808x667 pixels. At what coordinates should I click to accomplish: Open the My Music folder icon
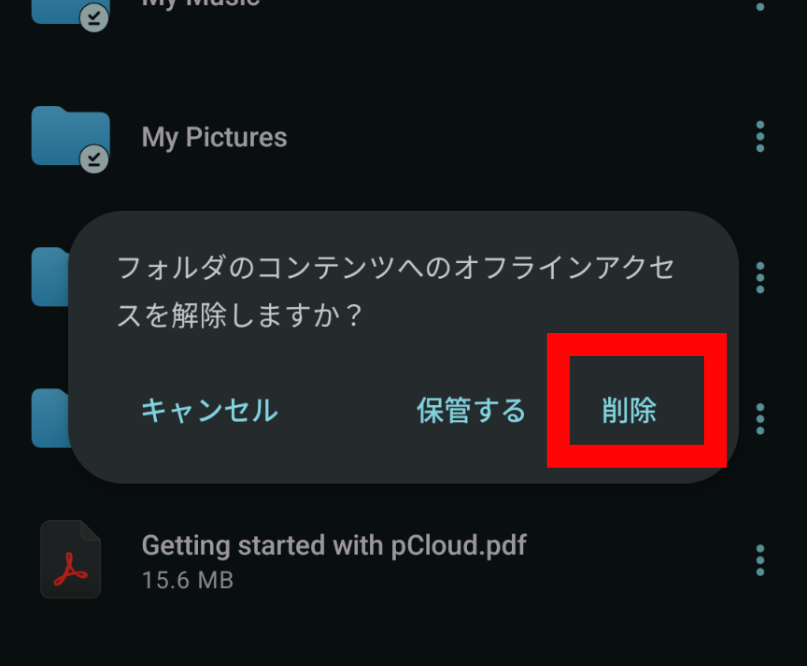coord(71,12)
